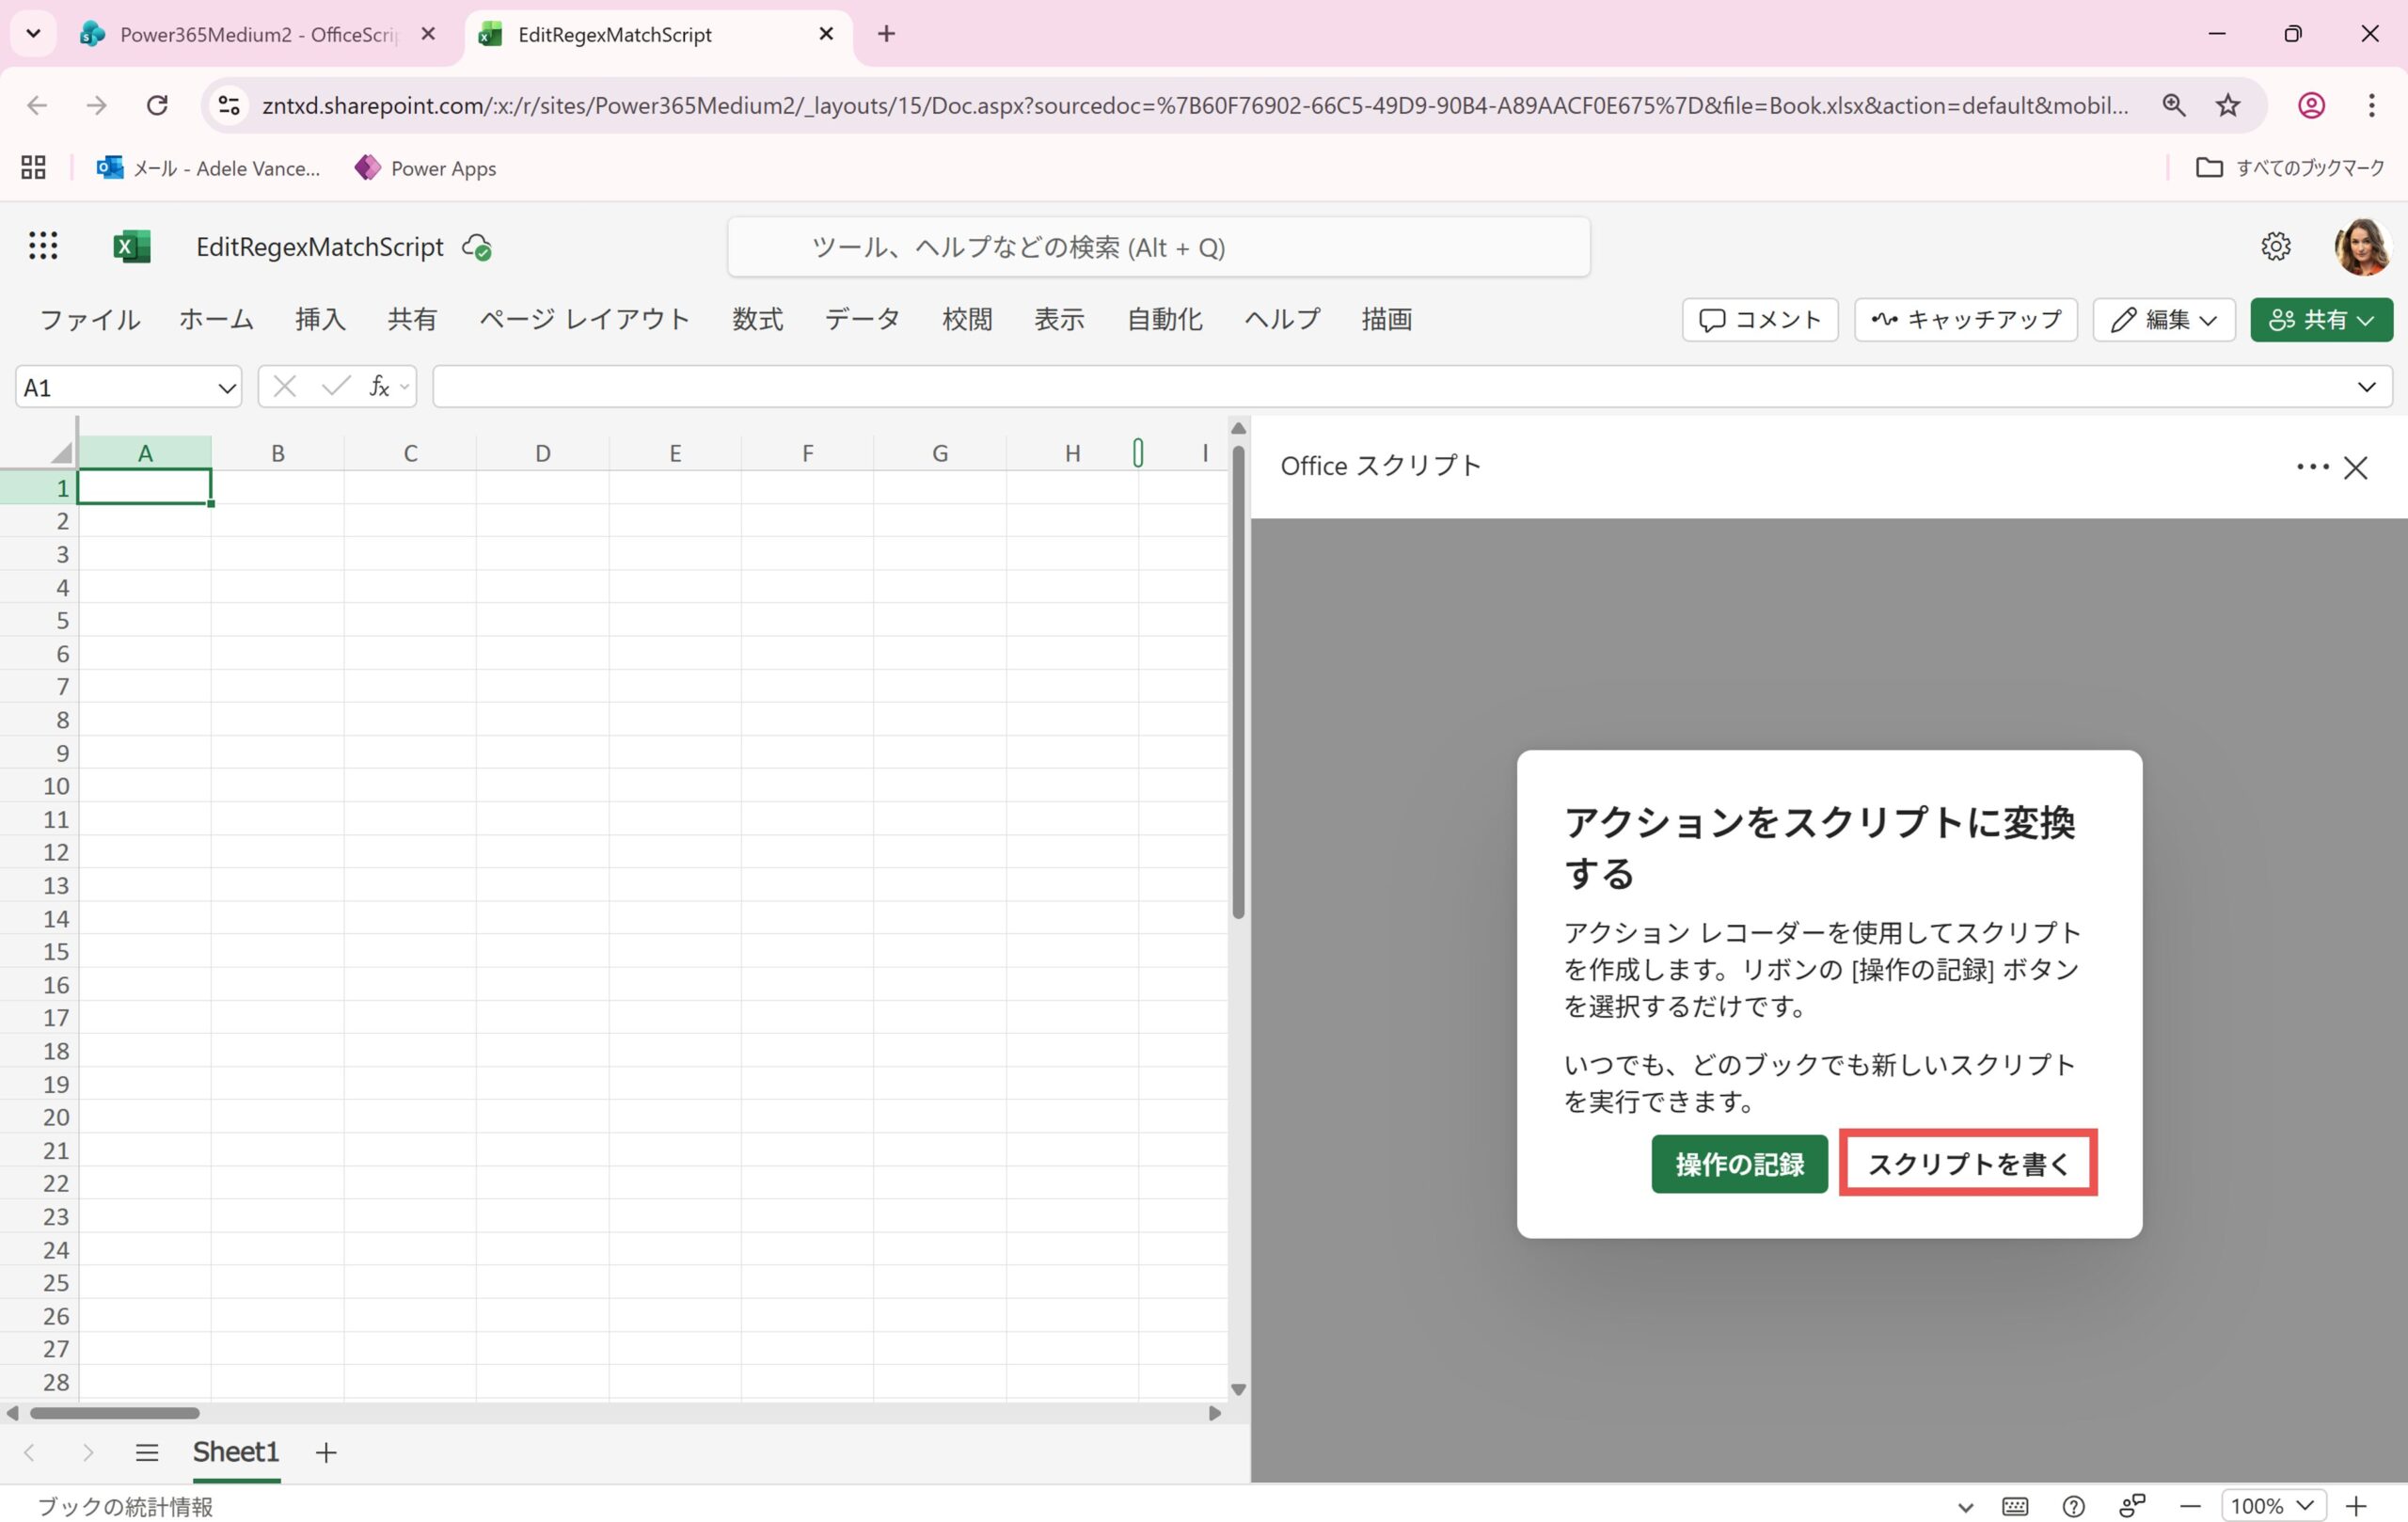This screenshot has width=2408, height=1522.
Task: Click the status bar help question icon
Action: (2073, 1506)
